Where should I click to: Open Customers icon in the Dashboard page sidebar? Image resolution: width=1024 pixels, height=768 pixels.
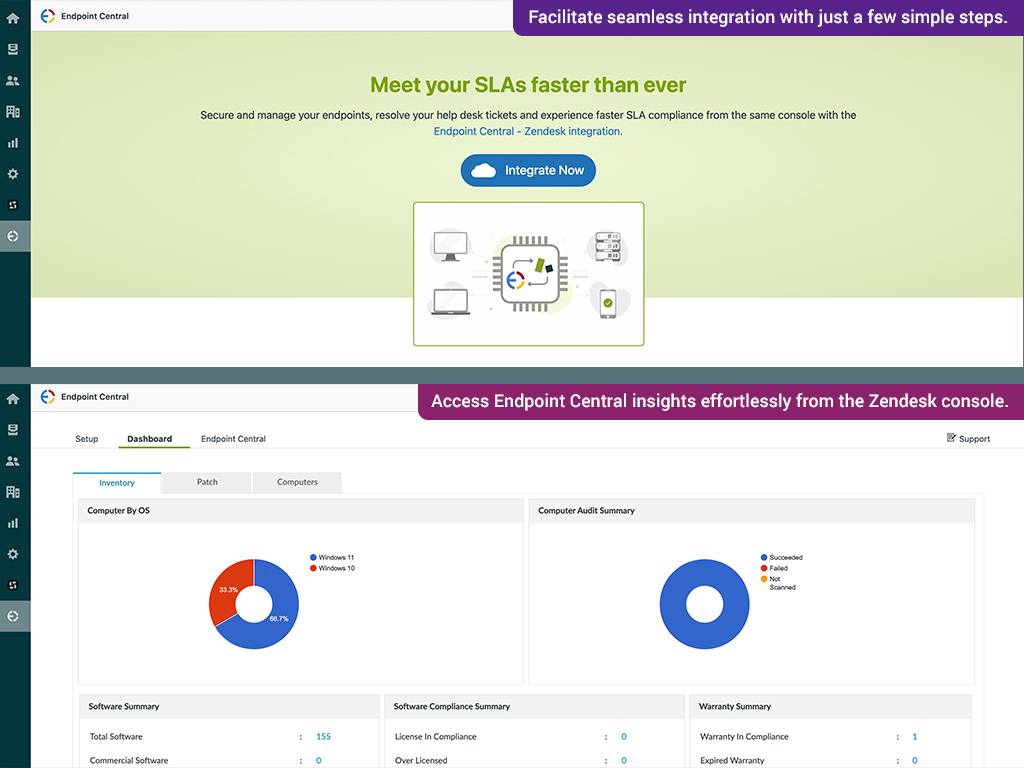point(13,461)
